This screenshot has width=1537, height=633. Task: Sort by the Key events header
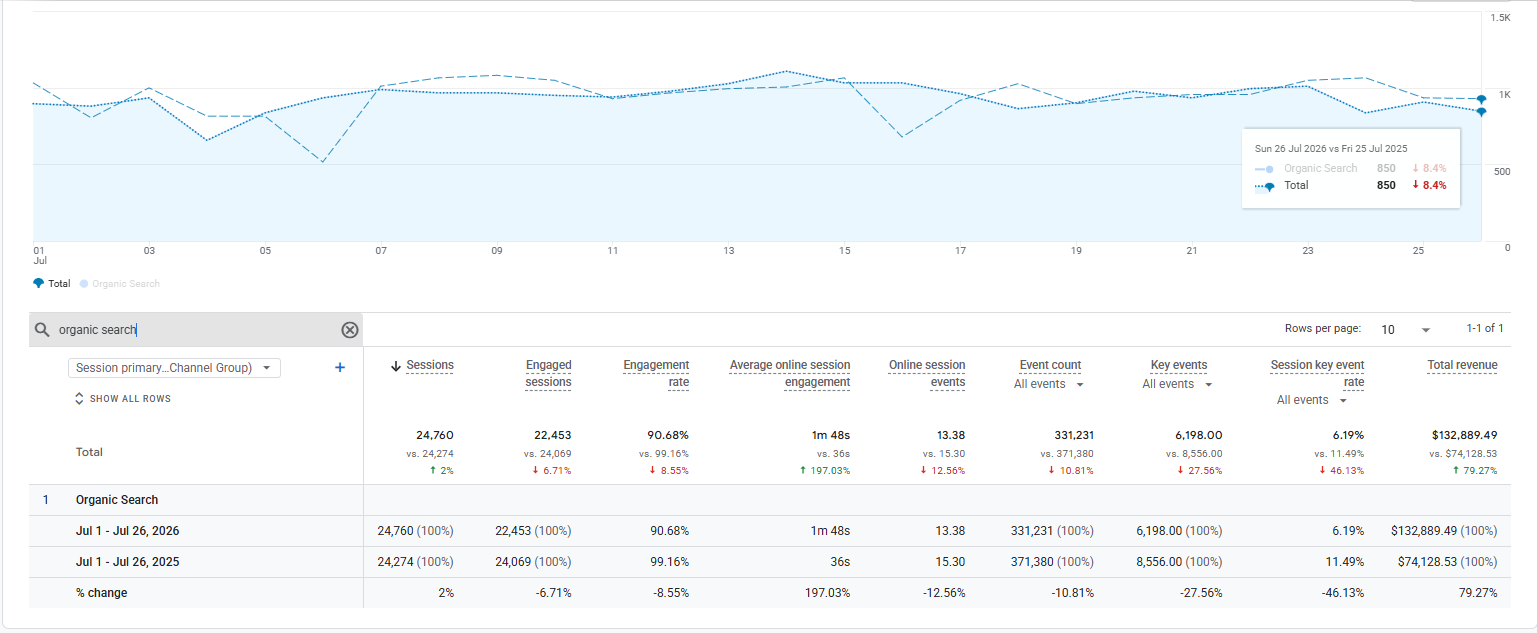point(1179,365)
